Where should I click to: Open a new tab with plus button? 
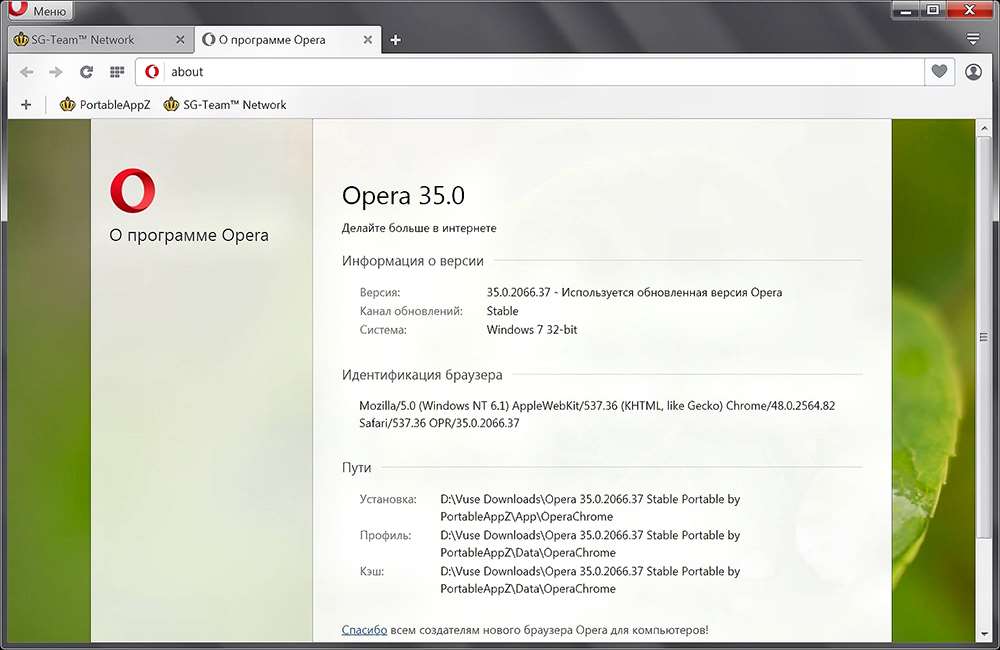(x=396, y=40)
